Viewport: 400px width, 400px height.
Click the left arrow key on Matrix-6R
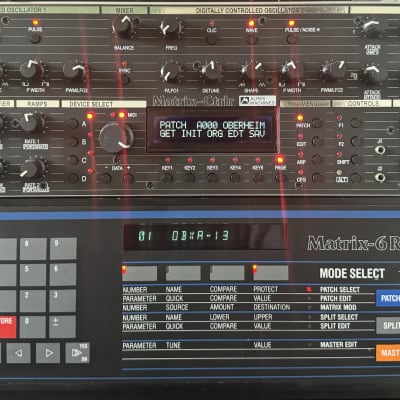19,353
